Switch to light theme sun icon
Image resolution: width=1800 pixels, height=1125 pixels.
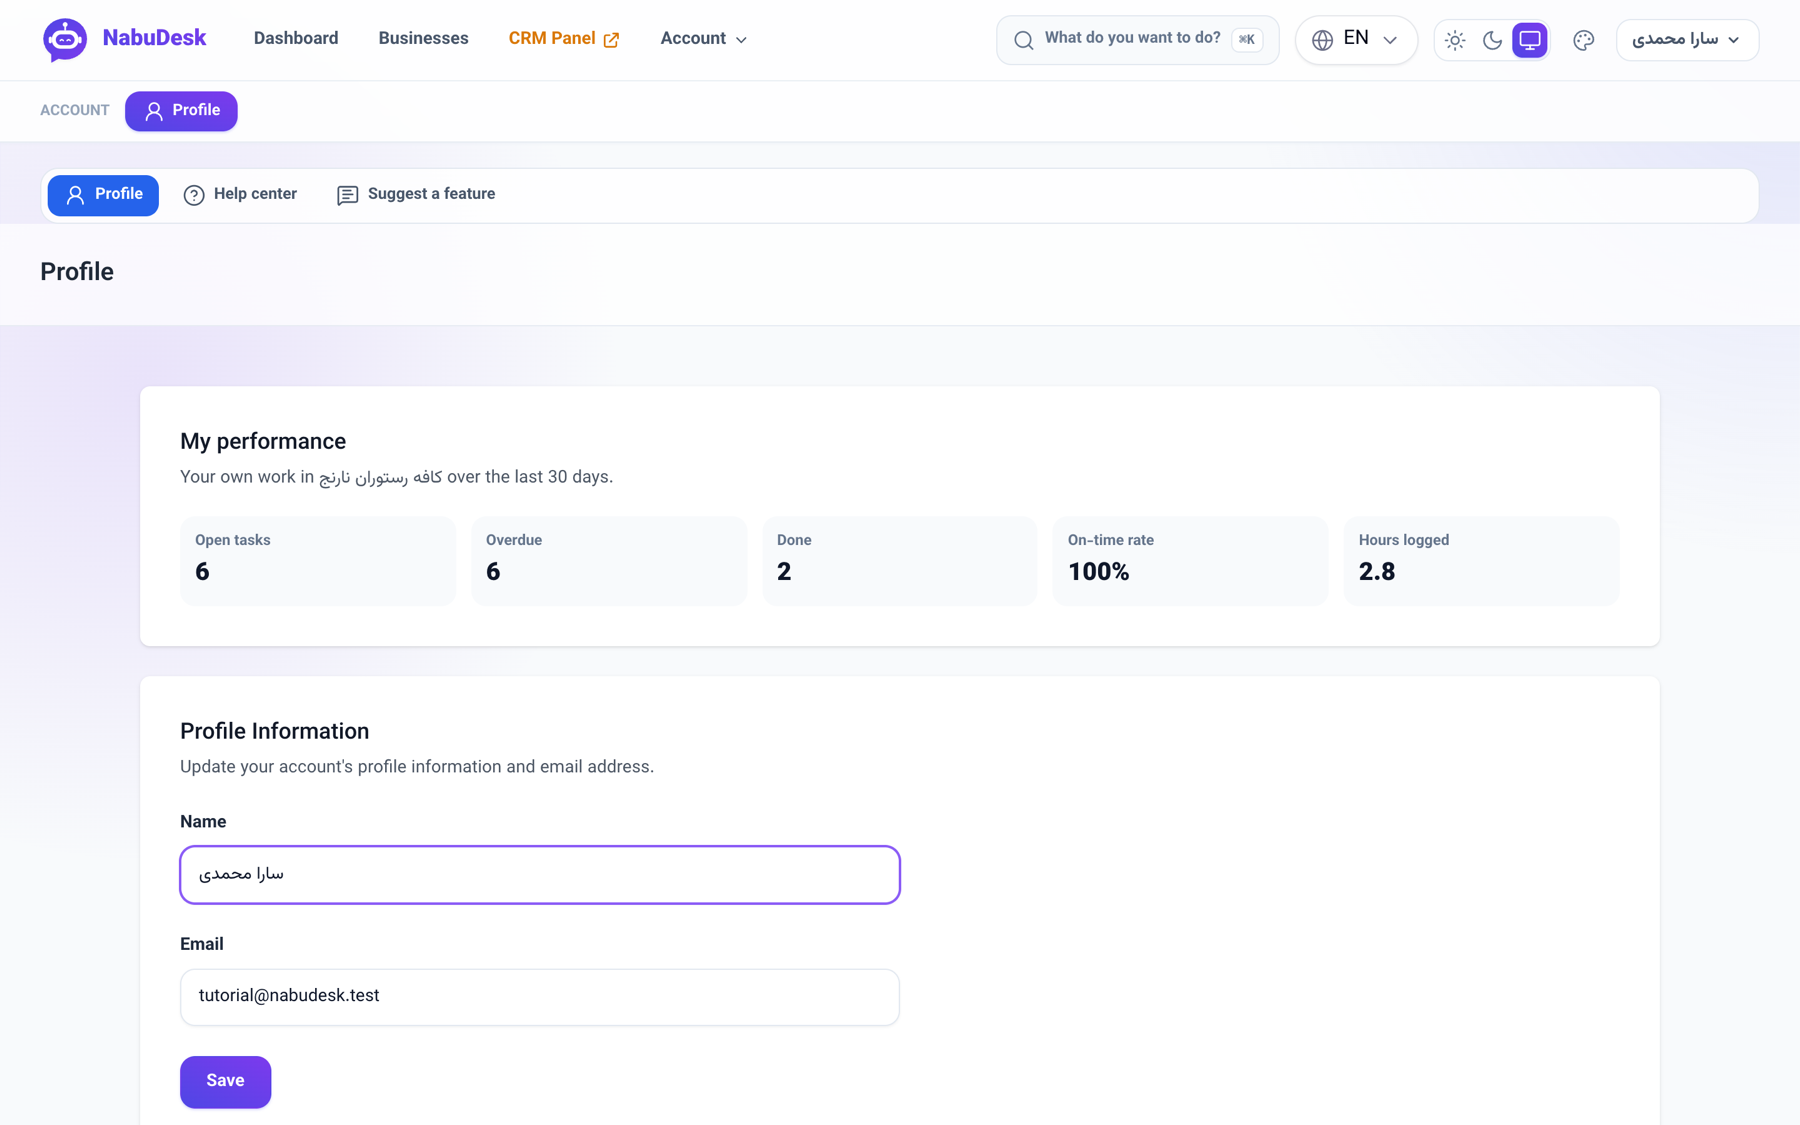tap(1455, 40)
